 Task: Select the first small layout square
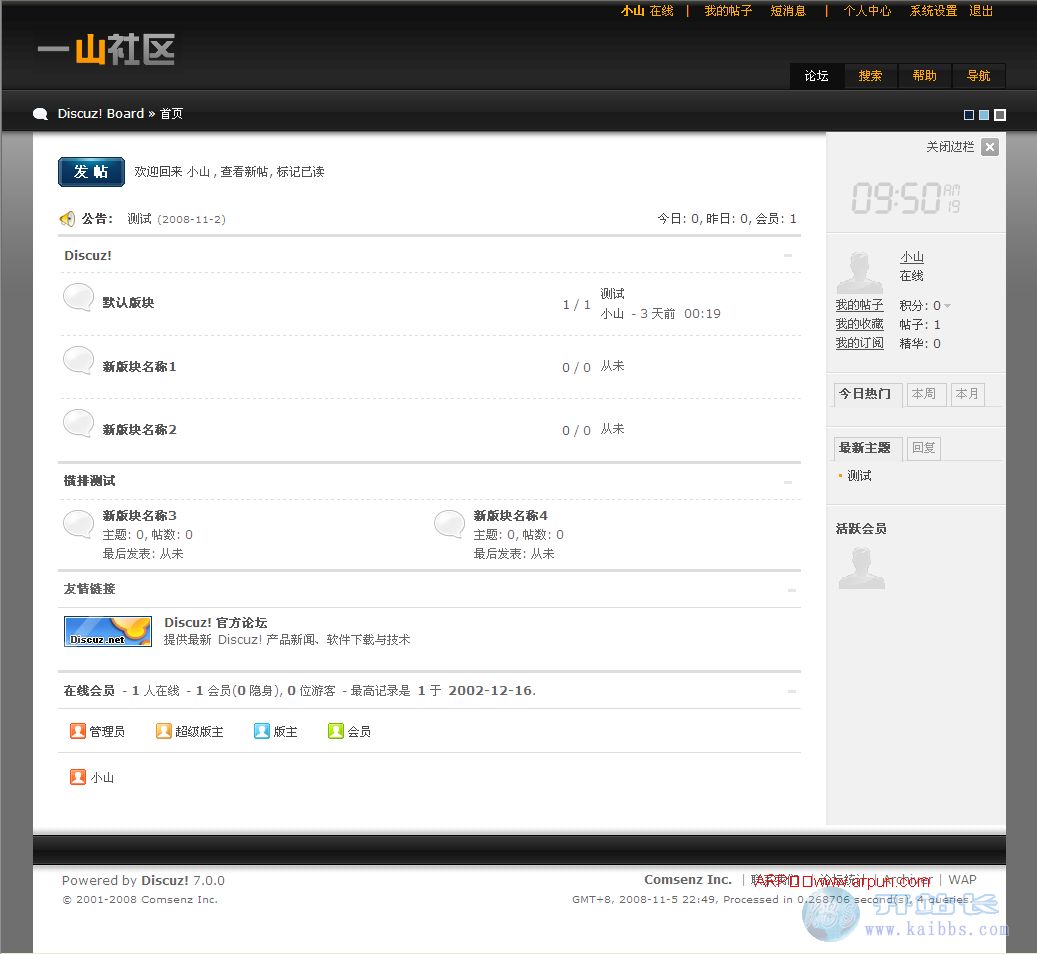(968, 115)
